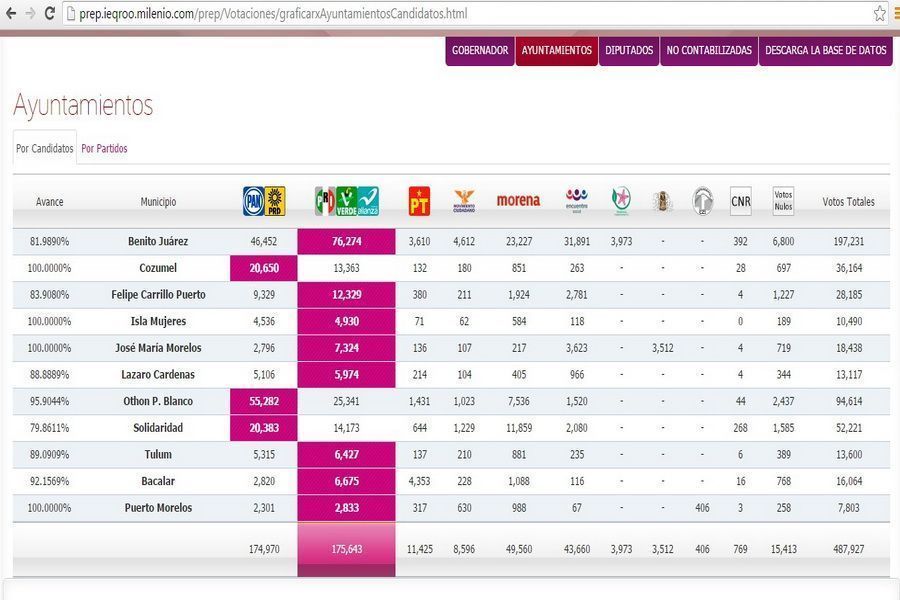900x600 pixels.
Task: Click the 197,231 total for Benito Juárez
Action: (x=848, y=241)
